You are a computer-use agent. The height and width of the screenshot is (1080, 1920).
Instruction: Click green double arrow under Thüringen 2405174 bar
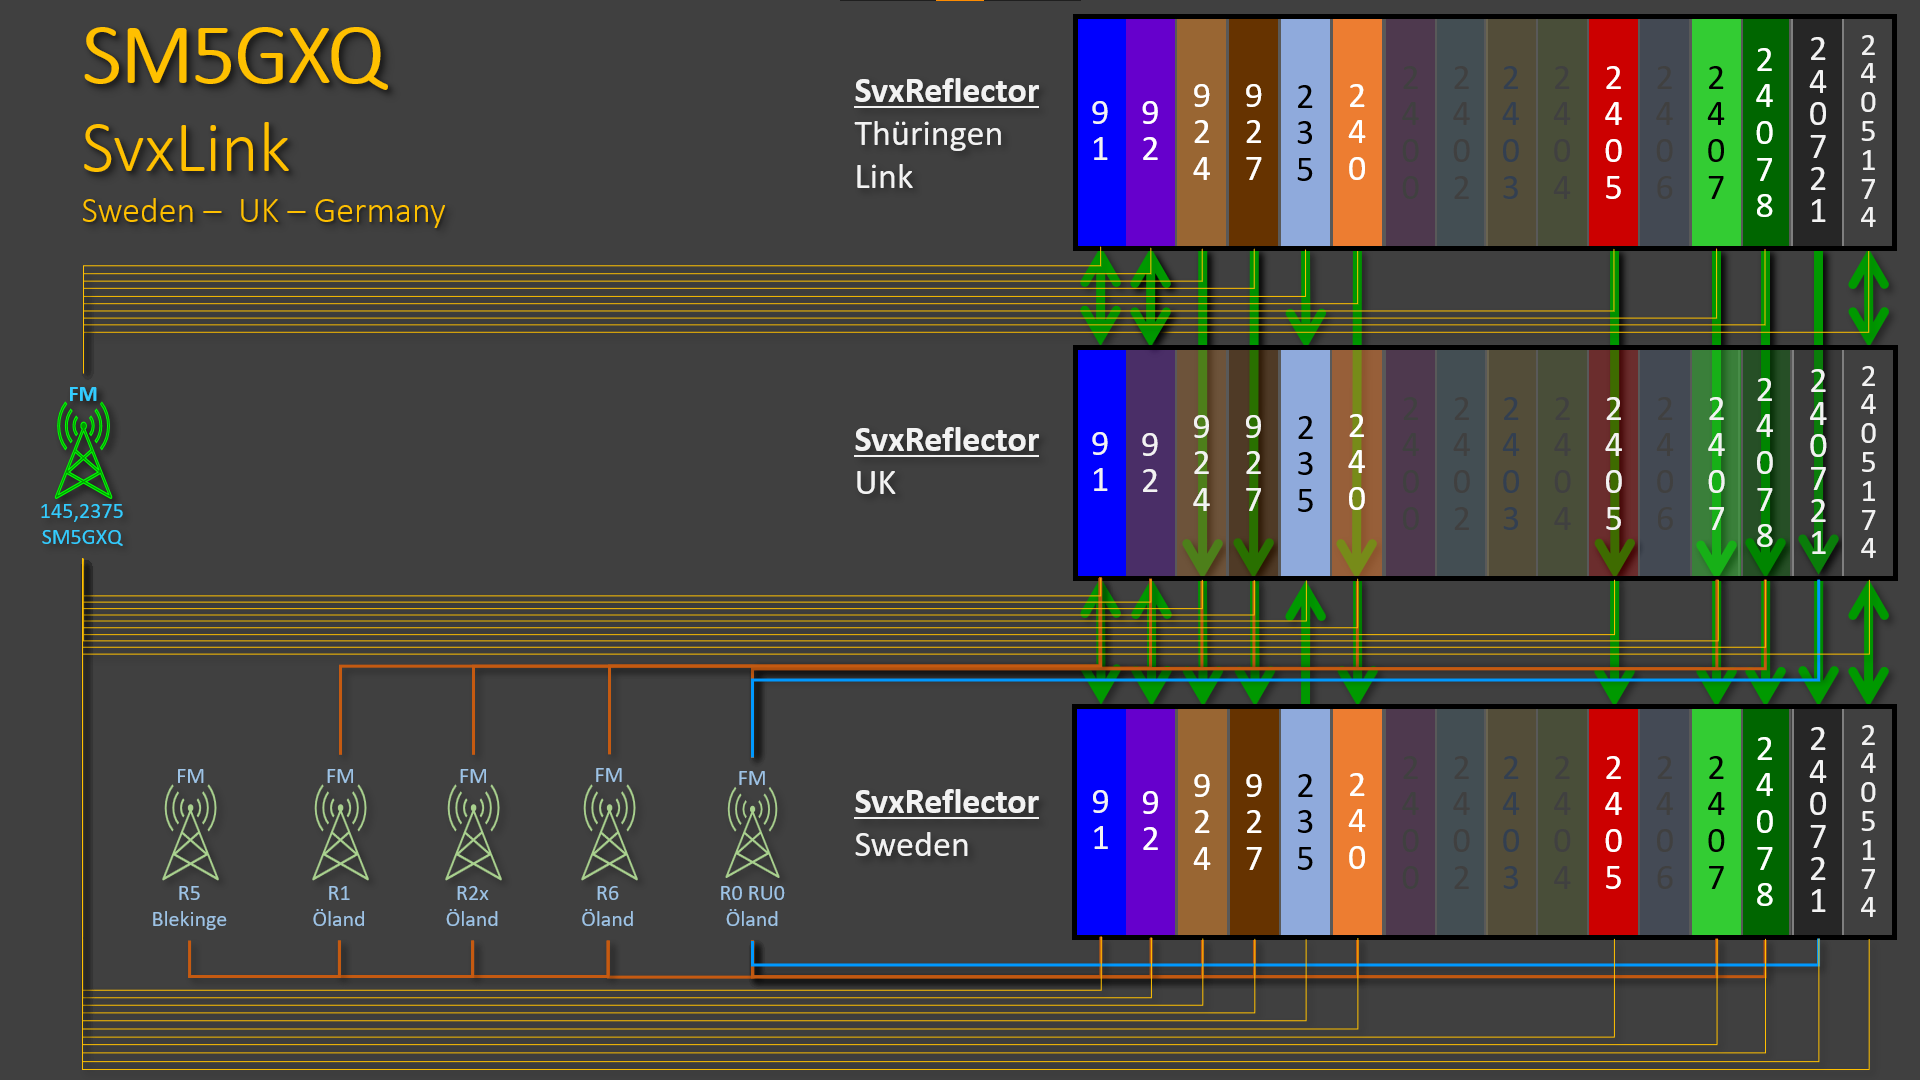coord(1868,297)
